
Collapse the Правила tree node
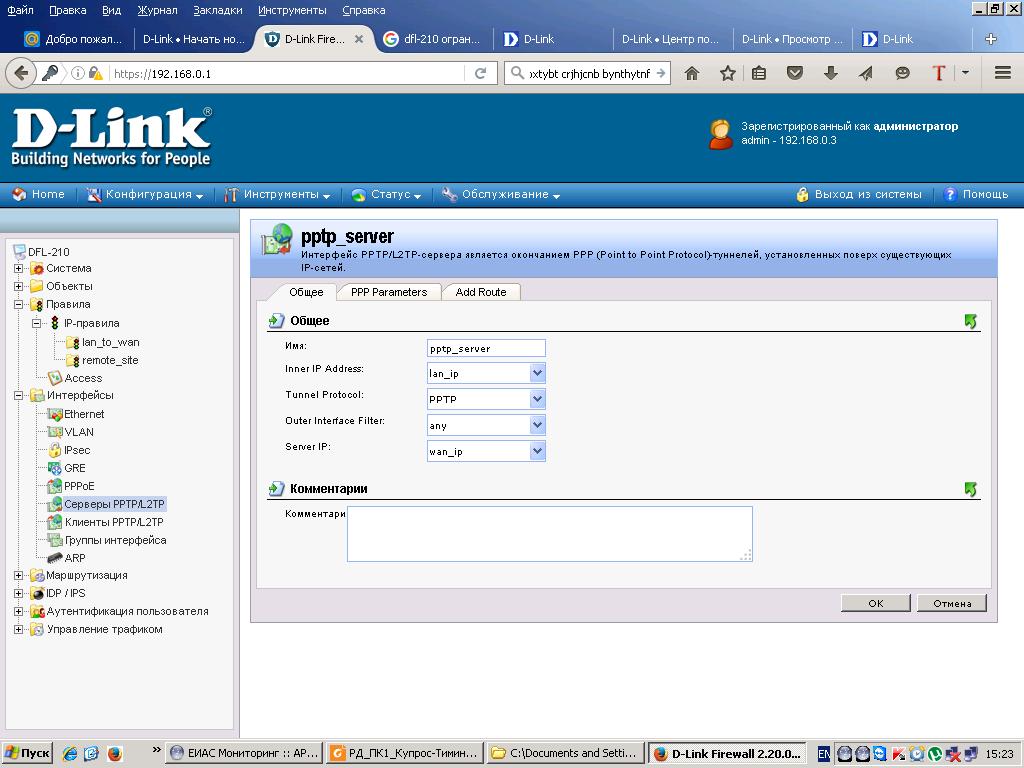pos(18,304)
